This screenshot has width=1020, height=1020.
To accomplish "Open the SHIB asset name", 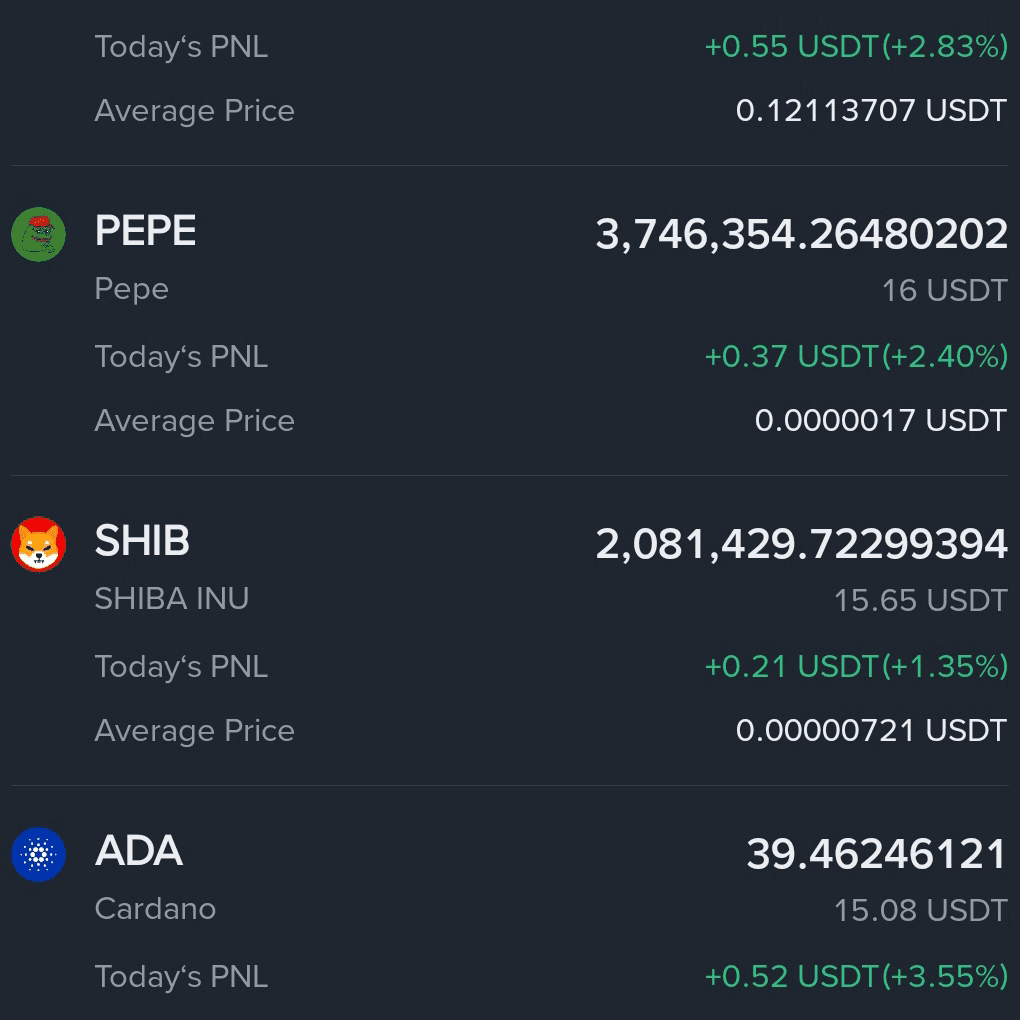I will coord(142,541).
